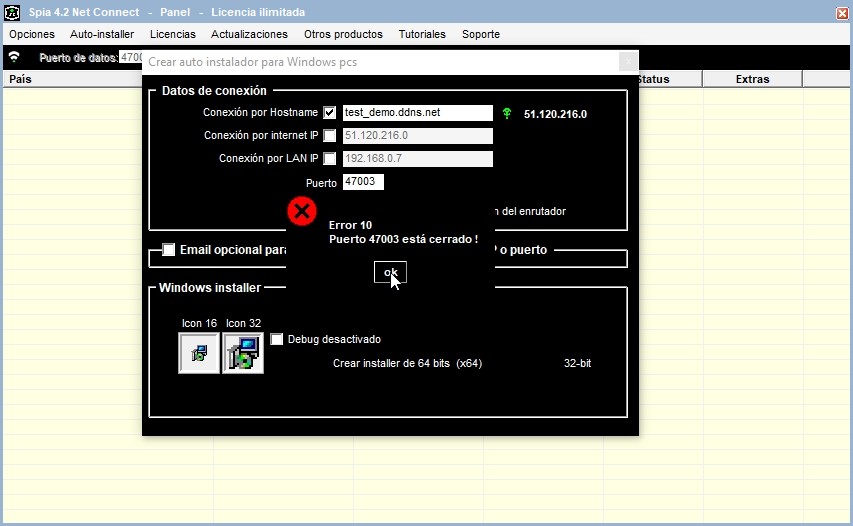Click the internet IP field 51.120.216.0
The width and height of the screenshot is (853, 526).
point(418,135)
